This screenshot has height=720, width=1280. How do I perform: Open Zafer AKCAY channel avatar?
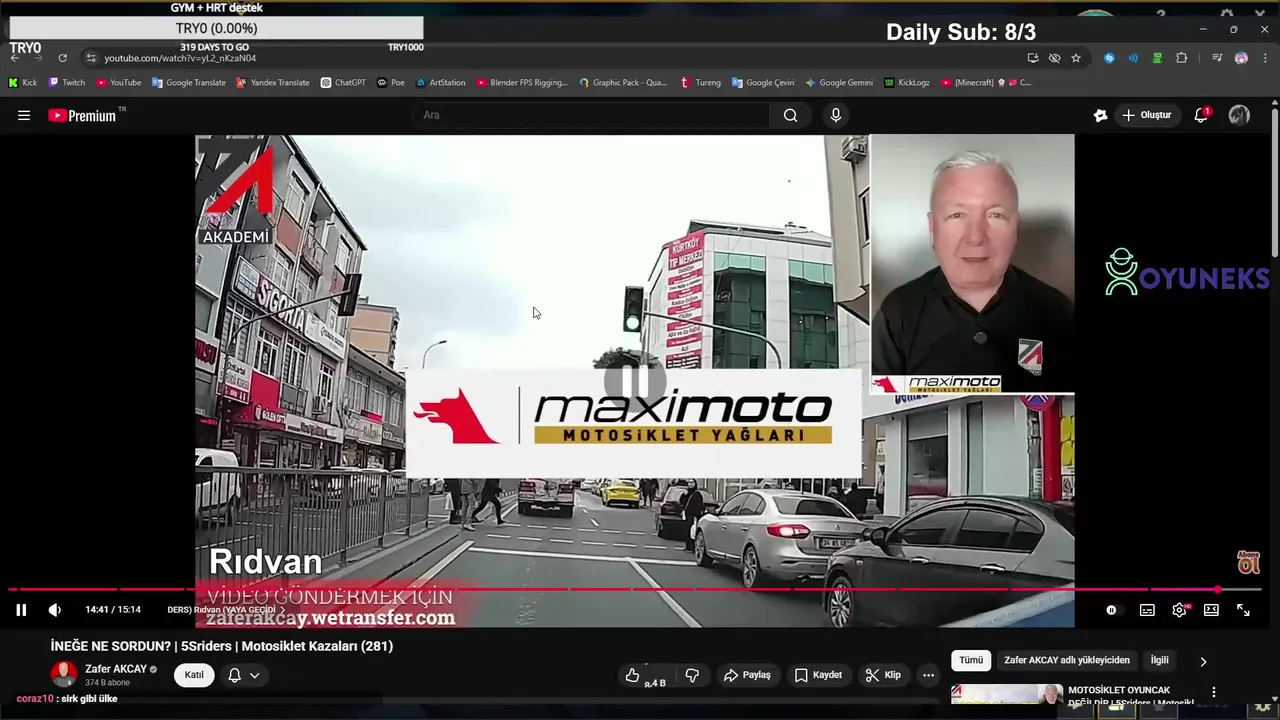pyautogui.click(x=64, y=674)
